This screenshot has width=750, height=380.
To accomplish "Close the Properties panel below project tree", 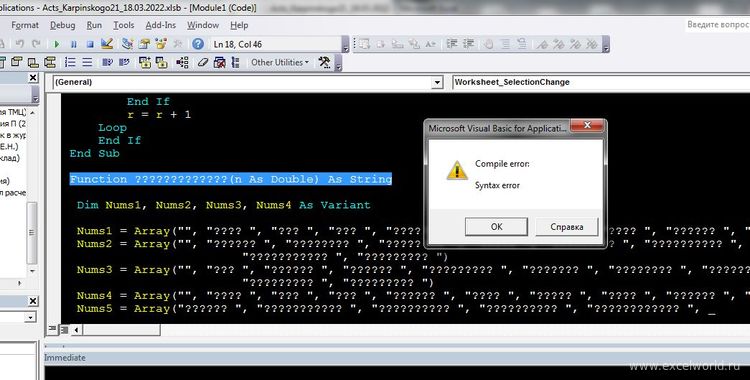I will click(x=33, y=301).
